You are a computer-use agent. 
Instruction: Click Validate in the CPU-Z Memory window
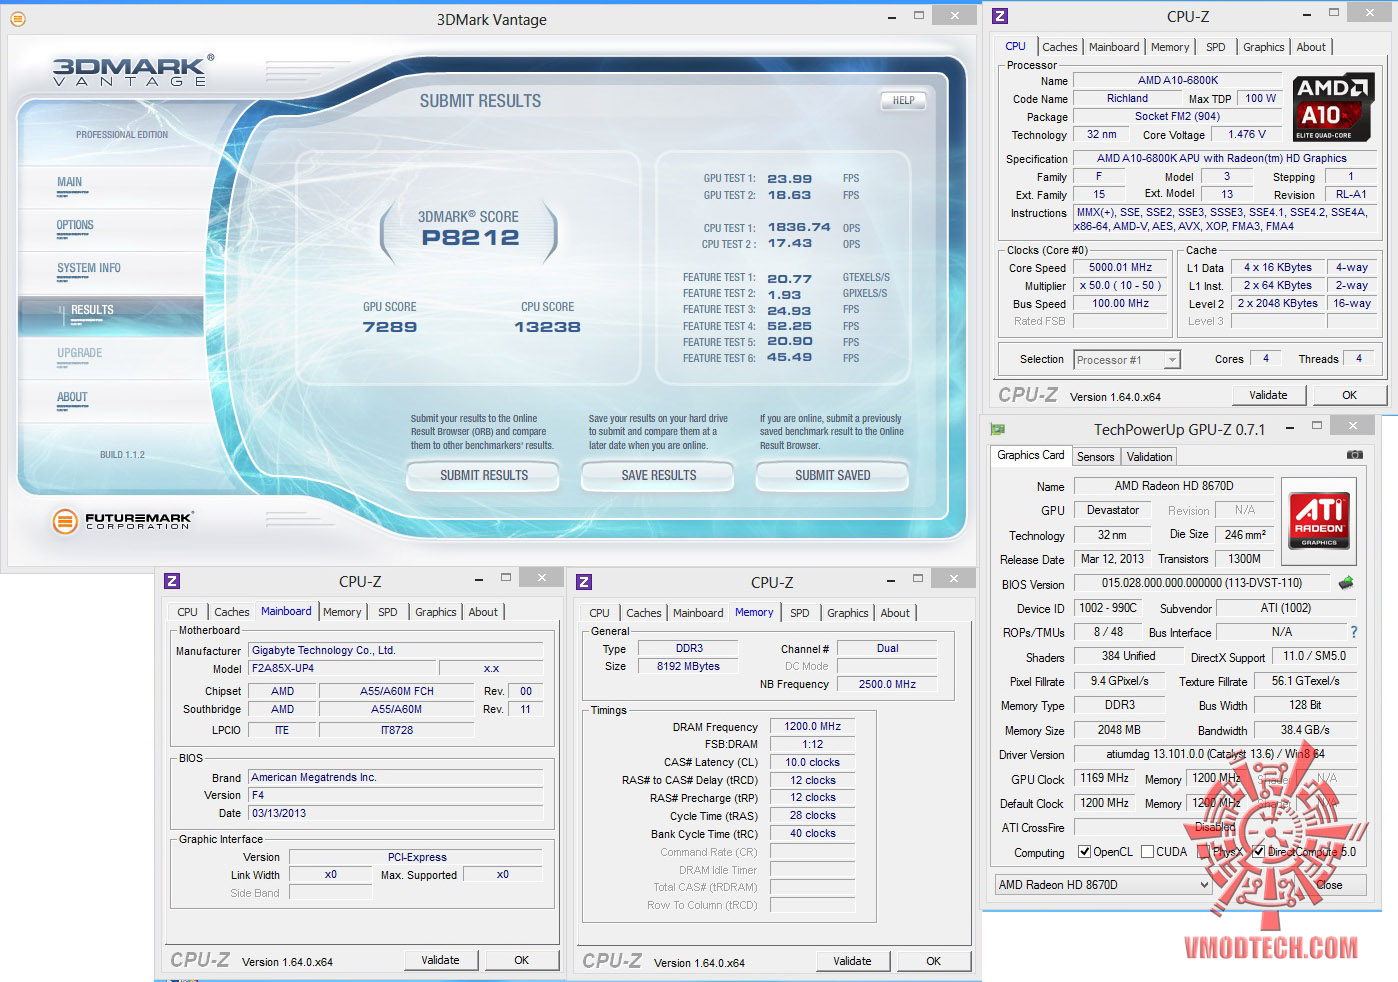tap(852, 961)
